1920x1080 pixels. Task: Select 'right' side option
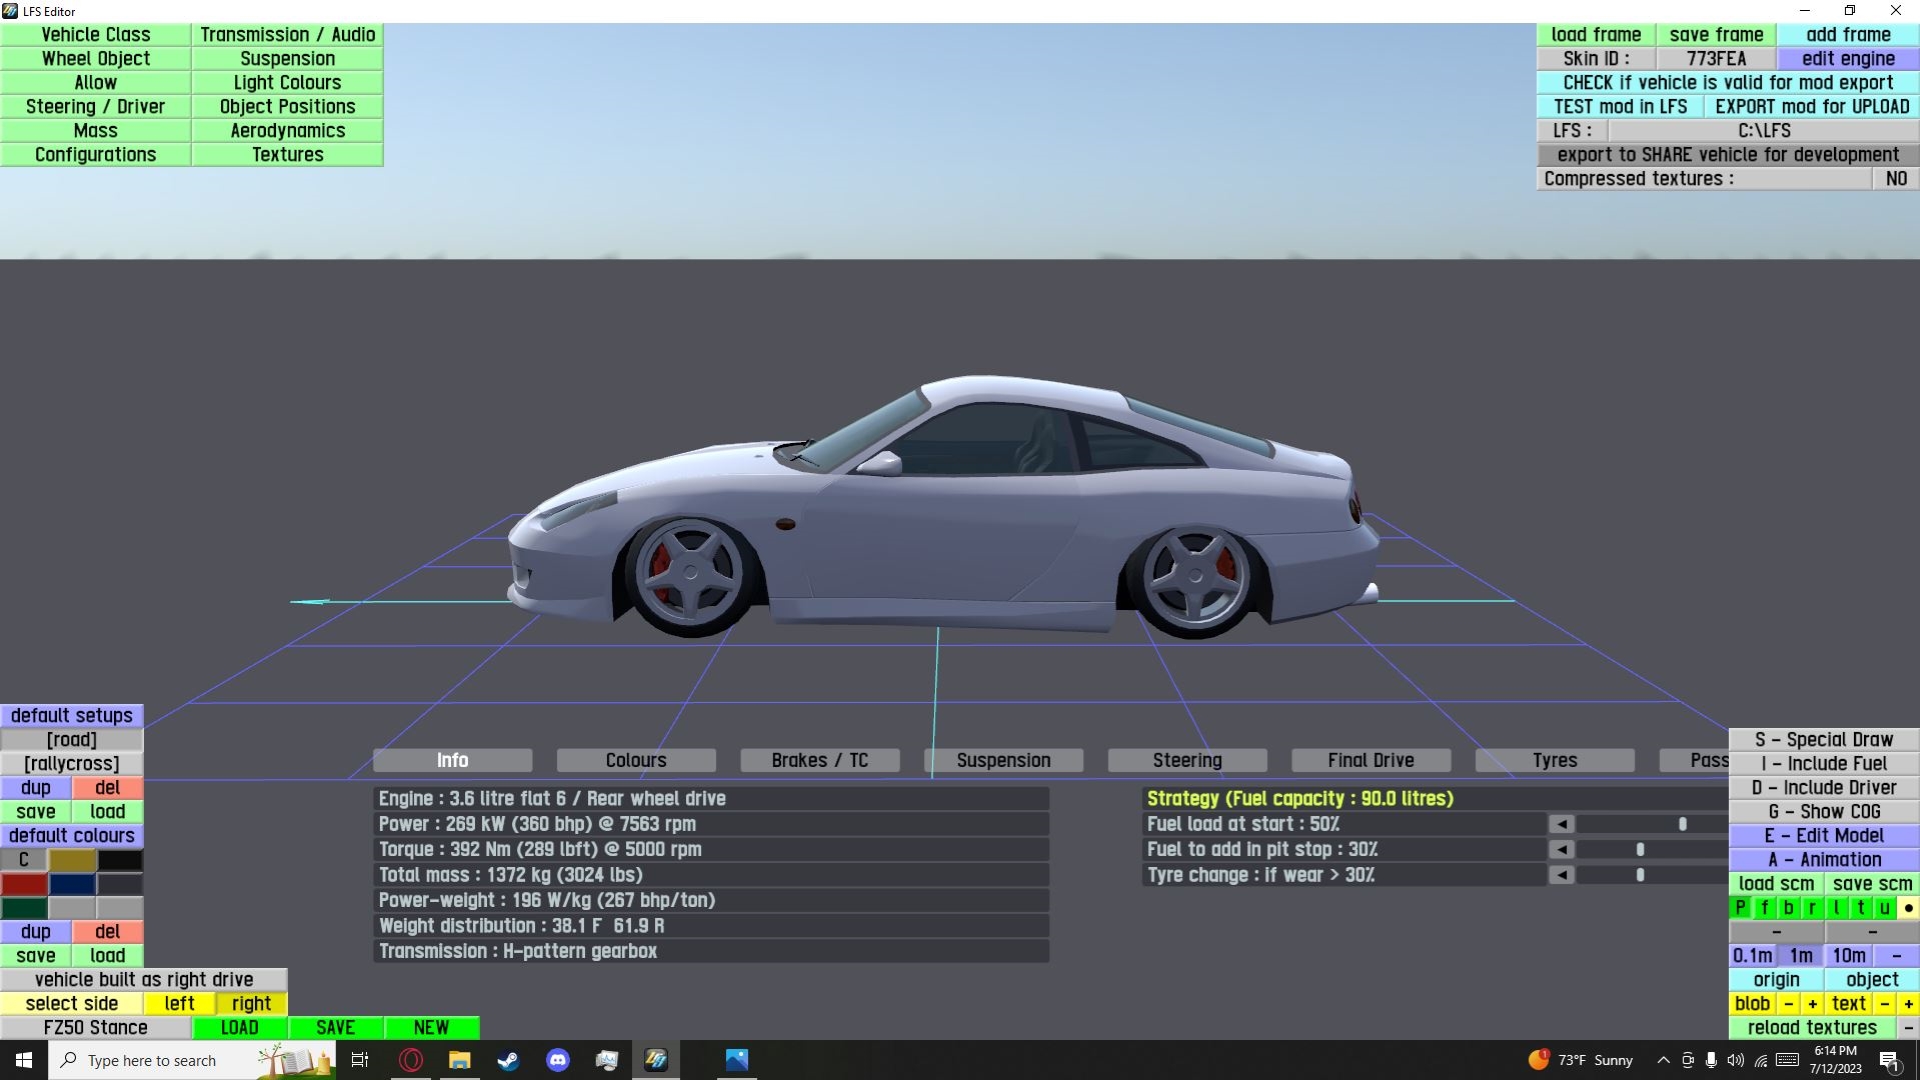(251, 1004)
